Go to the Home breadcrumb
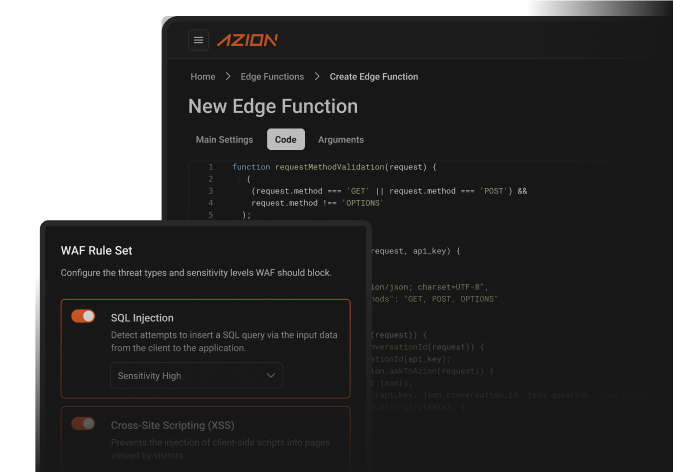This screenshot has width=673, height=472. point(203,76)
